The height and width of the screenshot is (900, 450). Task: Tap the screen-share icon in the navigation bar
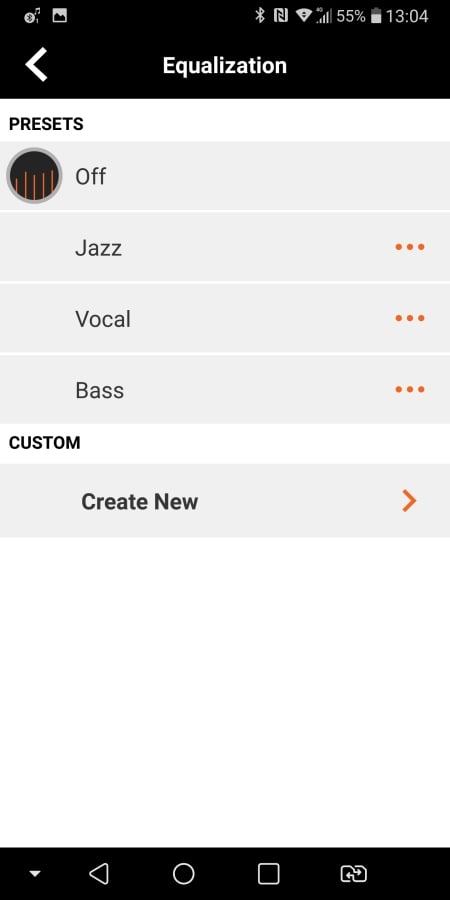[x=354, y=874]
